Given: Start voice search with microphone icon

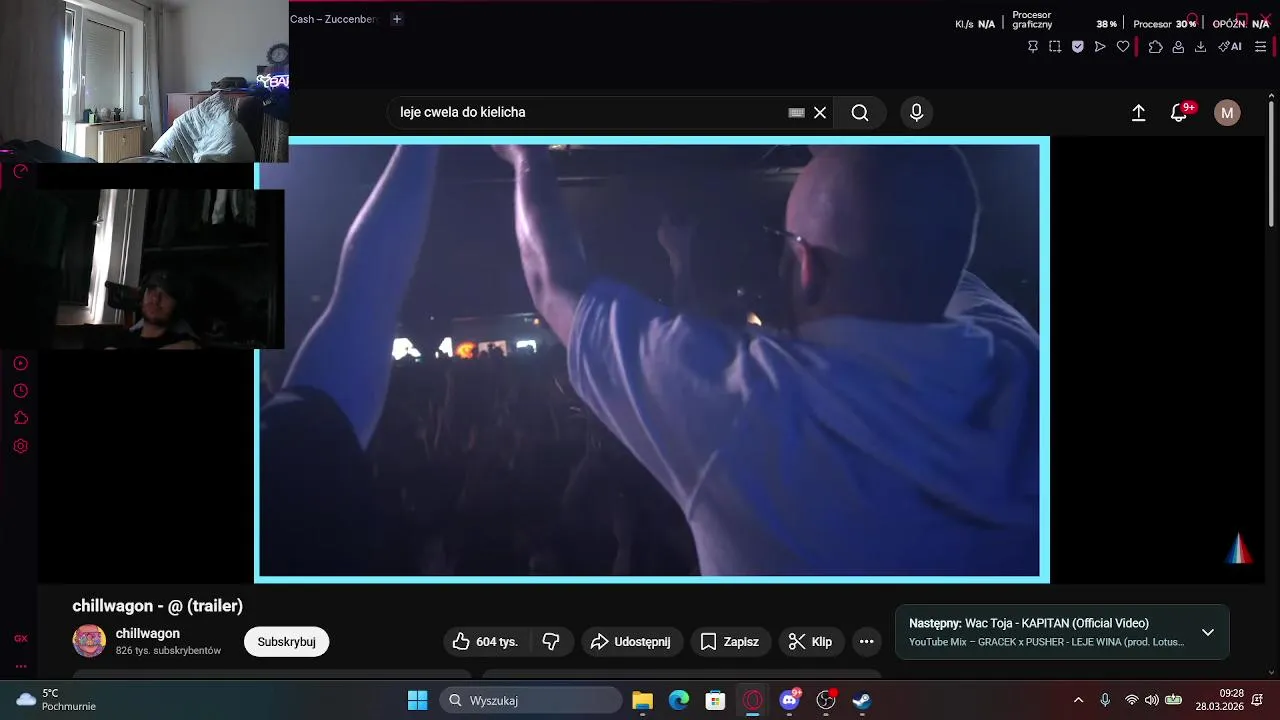Looking at the screenshot, I should 916,113.
